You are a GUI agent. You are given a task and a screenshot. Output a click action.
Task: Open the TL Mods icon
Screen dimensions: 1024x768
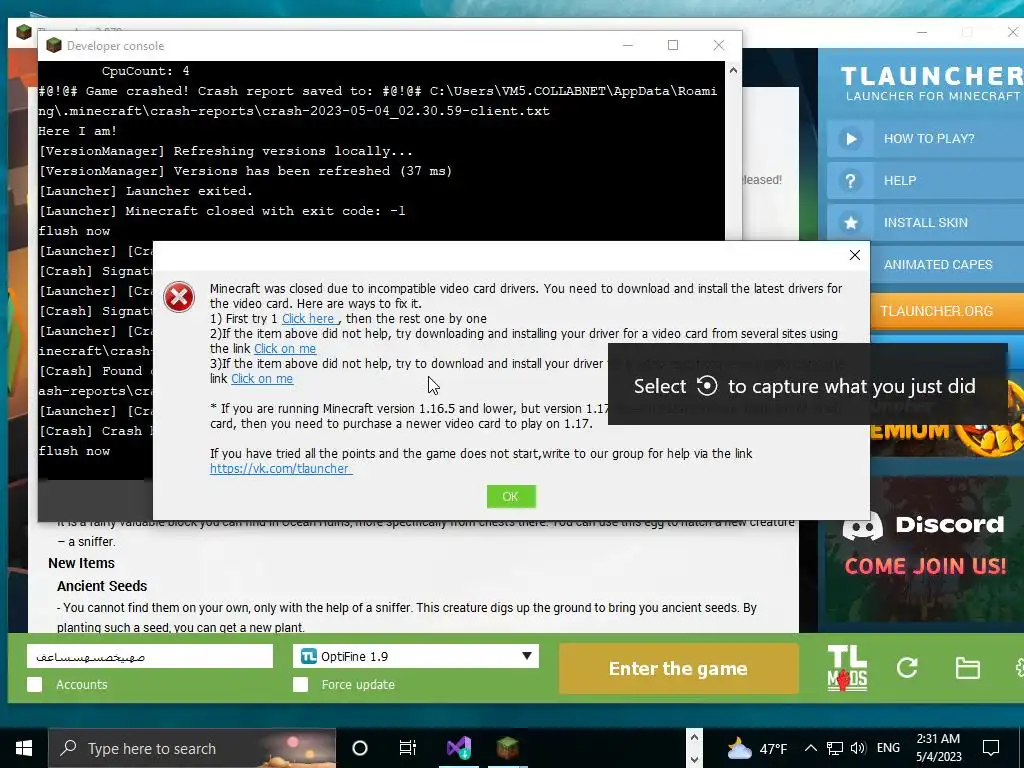tap(847, 668)
